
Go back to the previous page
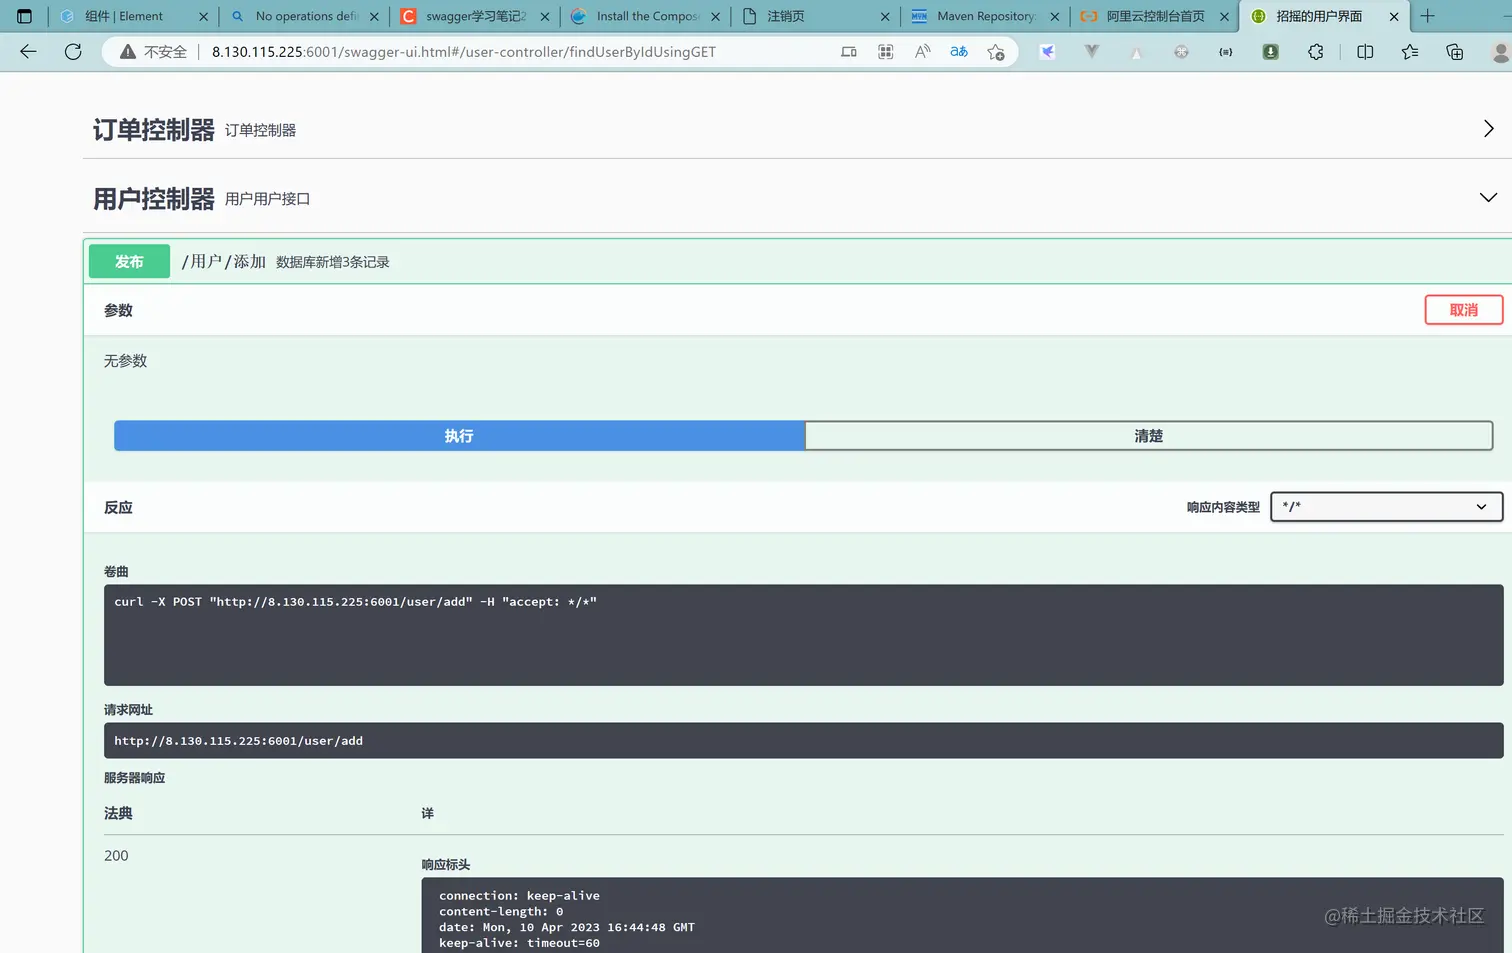[x=28, y=52]
